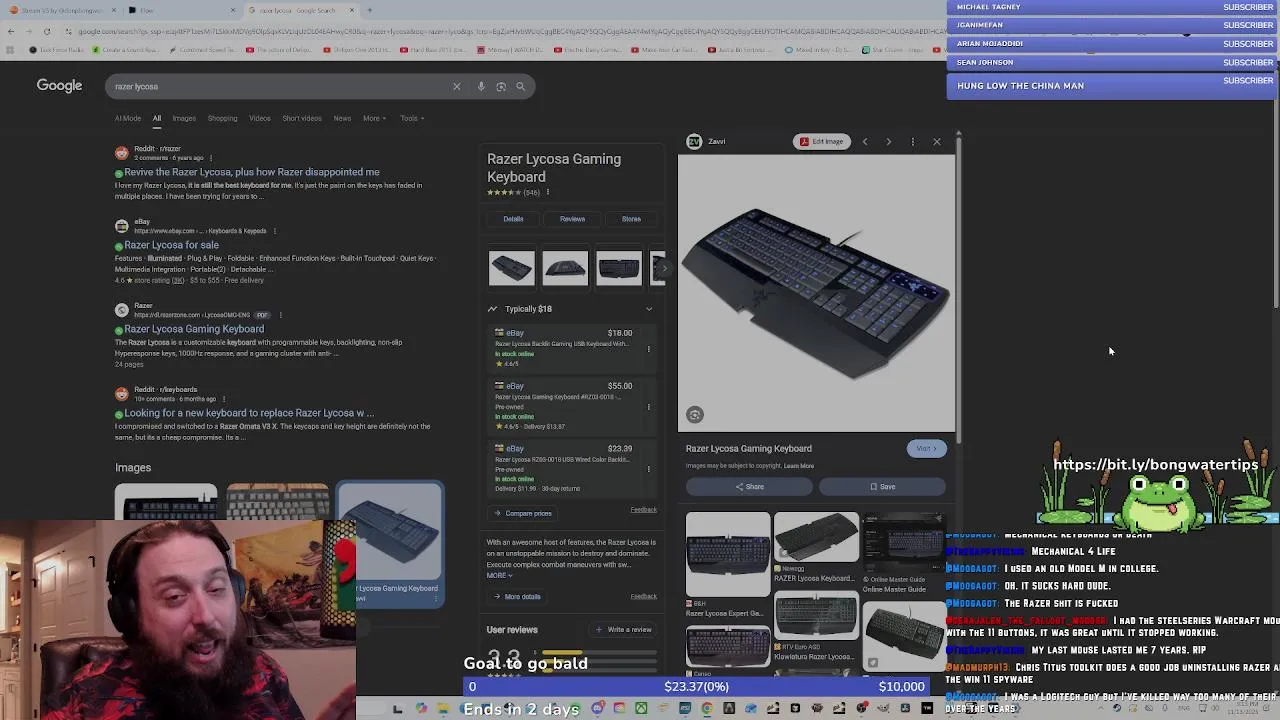Open Xbox app from the taskbar
The width and height of the screenshot is (1280, 720).
tap(641, 709)
